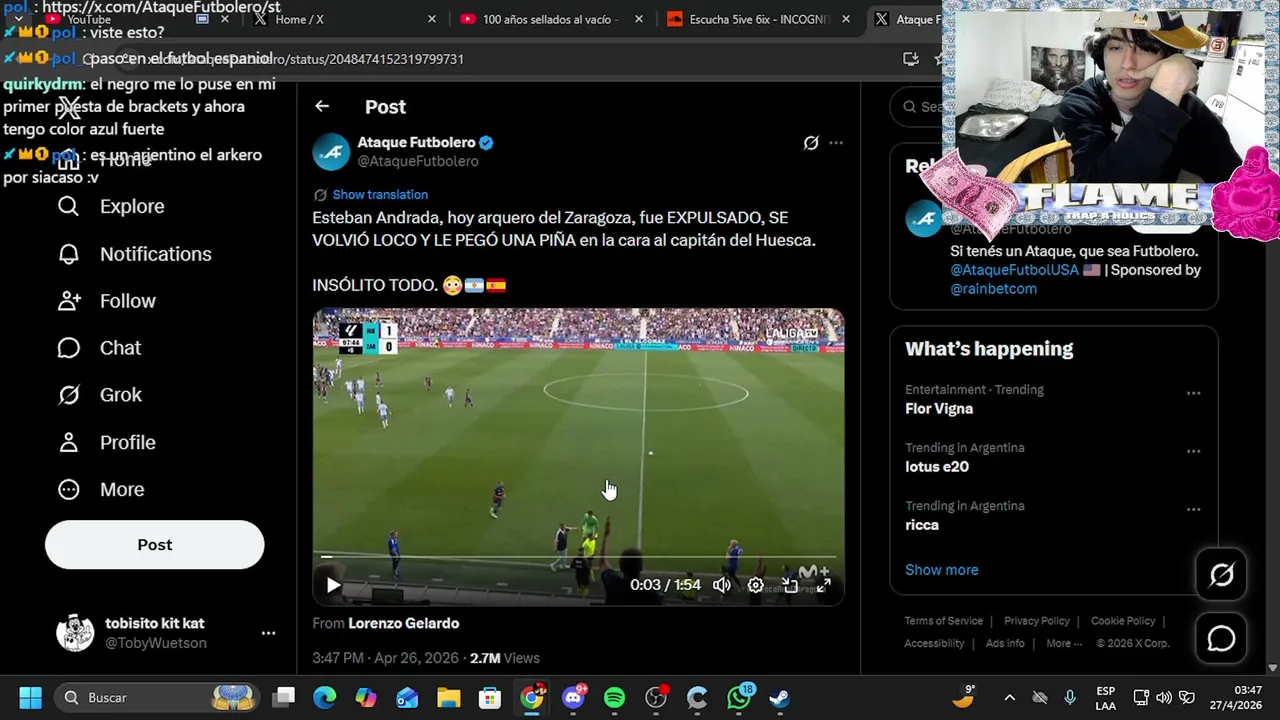Open the floating Grok button
Viewport: 1280px width, 720px height.
click(1222, 575)
